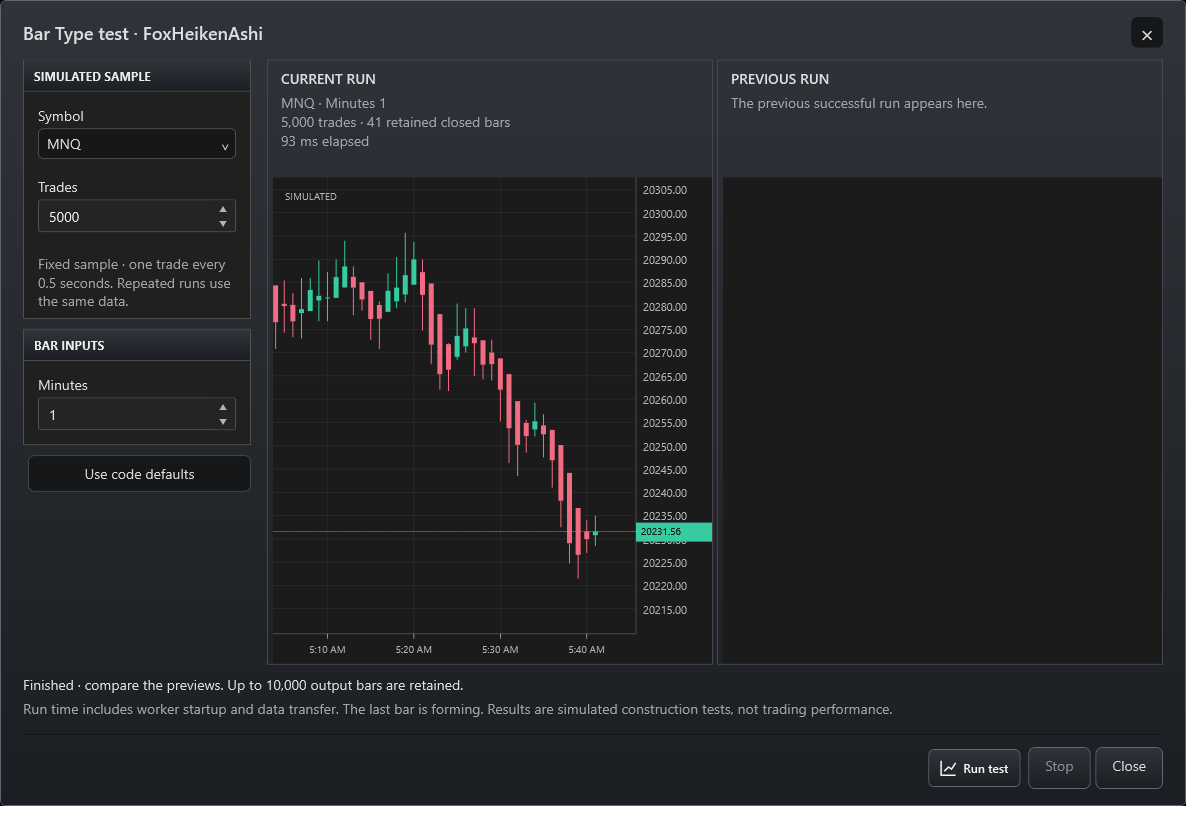Click the 5:30 AM time axis label
The image size is (1200, 820).
point(500,650)
